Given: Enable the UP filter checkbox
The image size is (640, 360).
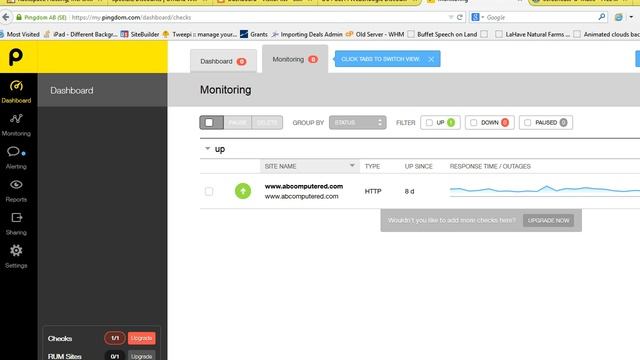Looking at the screenshot, I should tap(429, 122).
